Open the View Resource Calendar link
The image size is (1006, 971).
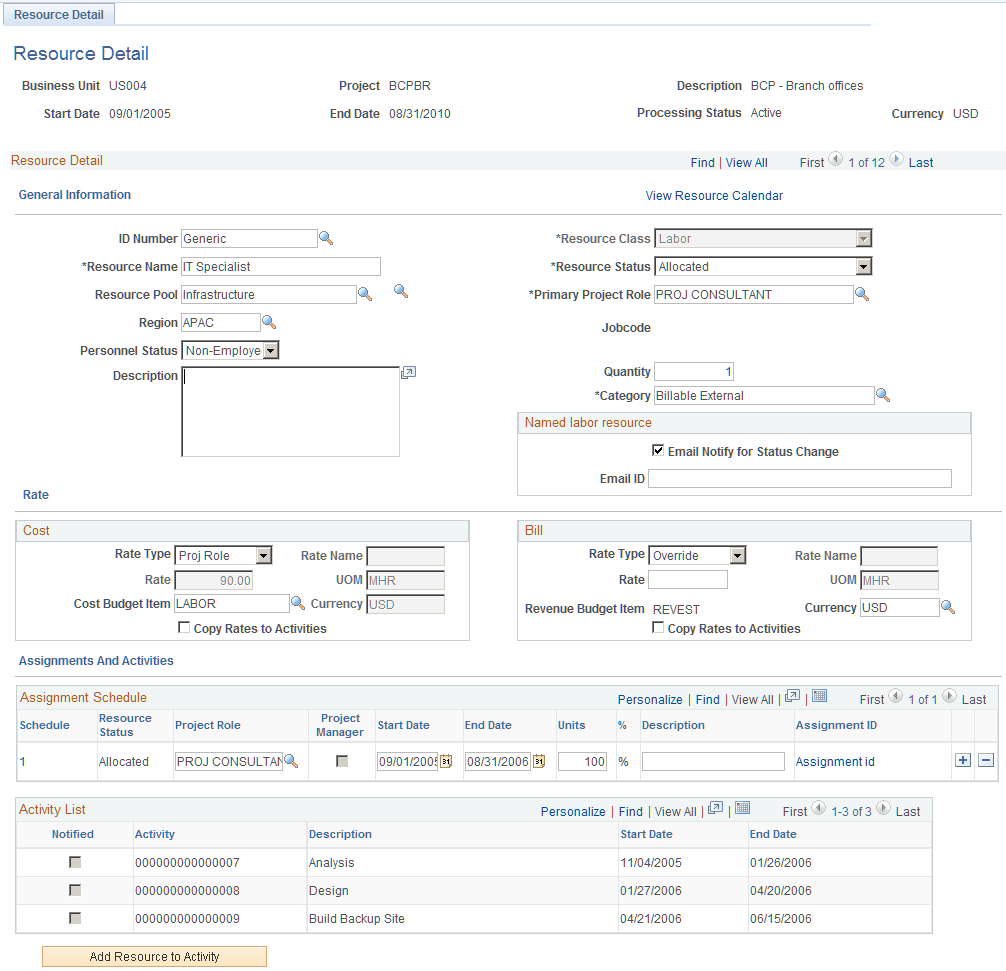[713, 195]
